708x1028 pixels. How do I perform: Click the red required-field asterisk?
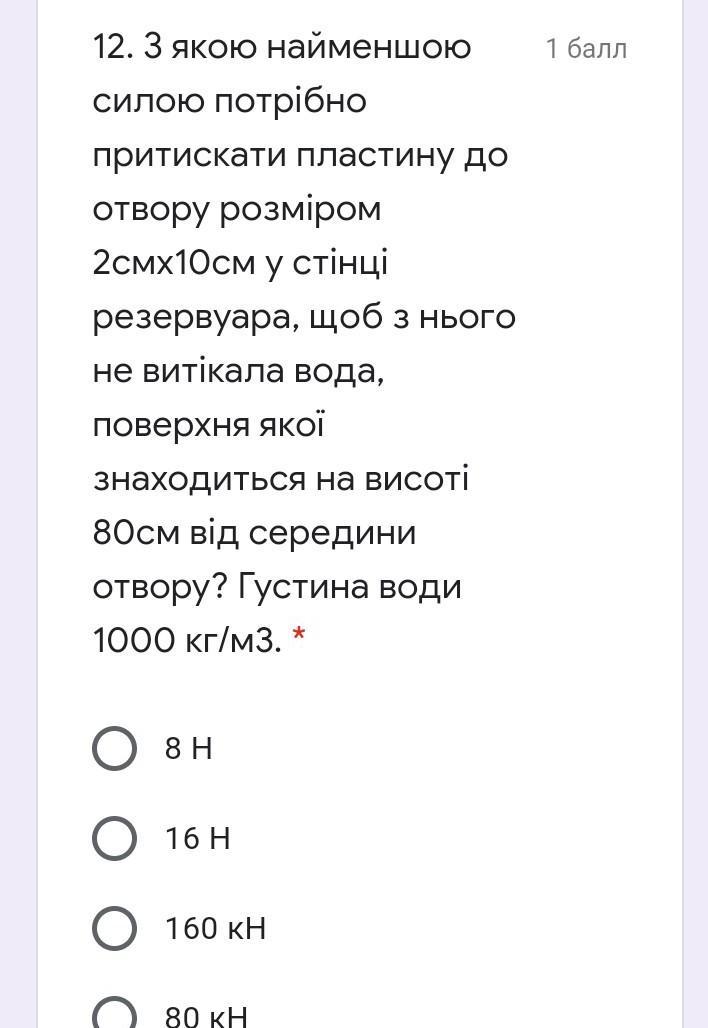click(x=299, y=635)
